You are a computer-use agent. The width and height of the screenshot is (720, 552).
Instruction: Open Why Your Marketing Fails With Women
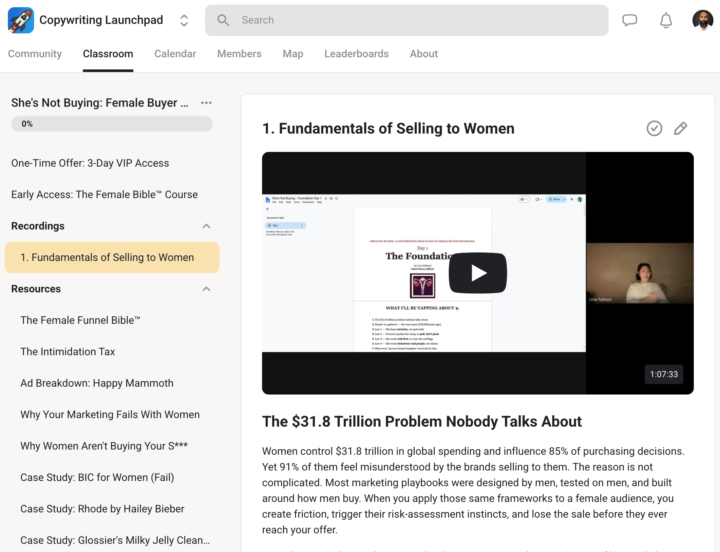coord(110,415)
